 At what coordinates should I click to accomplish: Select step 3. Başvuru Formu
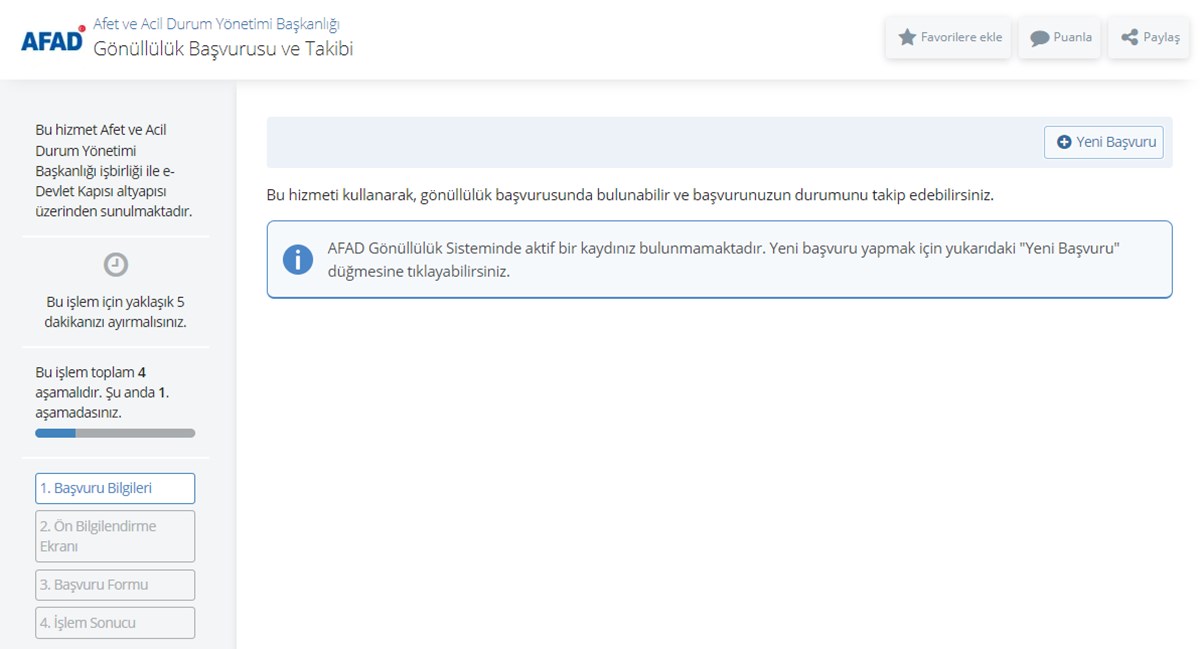pyautogui.click(x=115, y=585)
